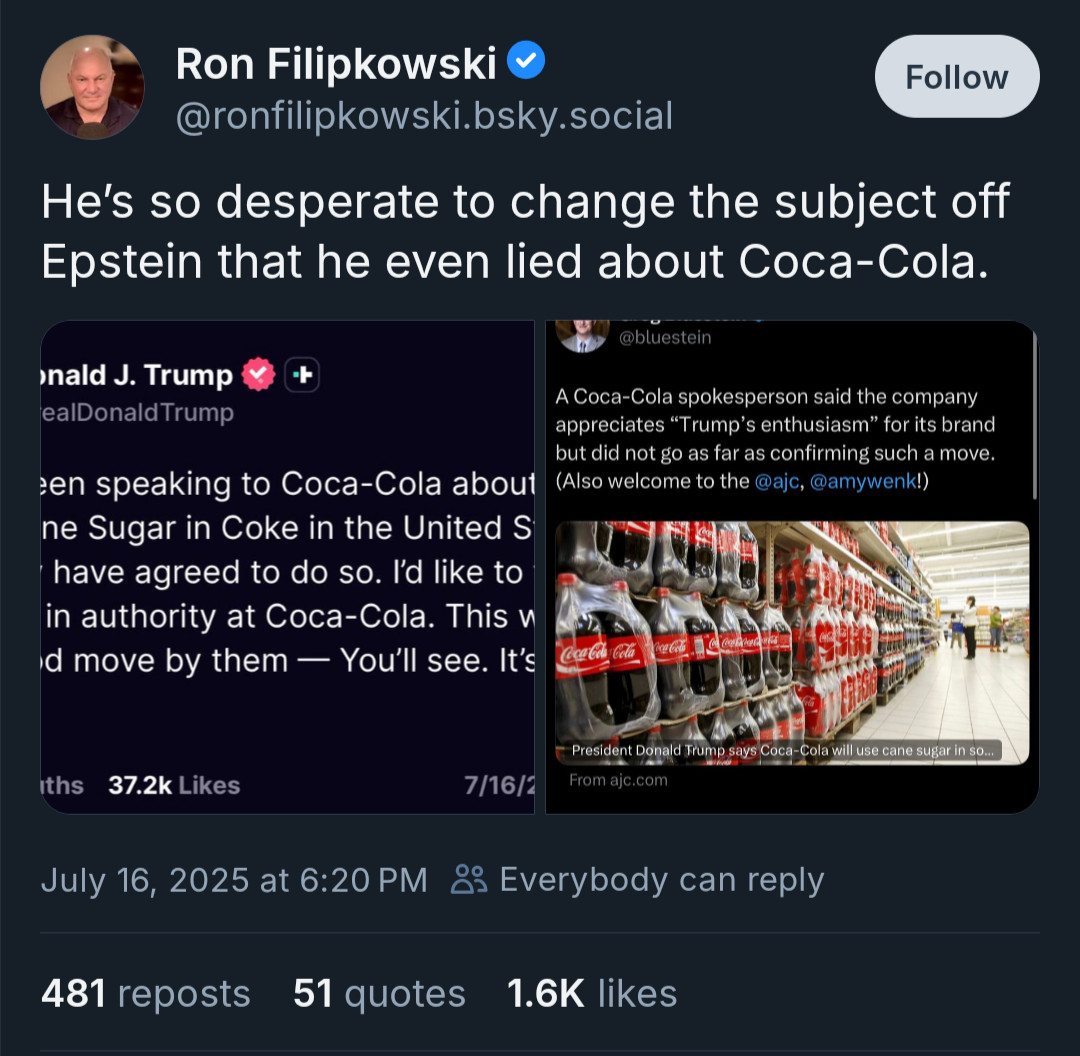Click the Everybody can reply people icon

(469, 880)
